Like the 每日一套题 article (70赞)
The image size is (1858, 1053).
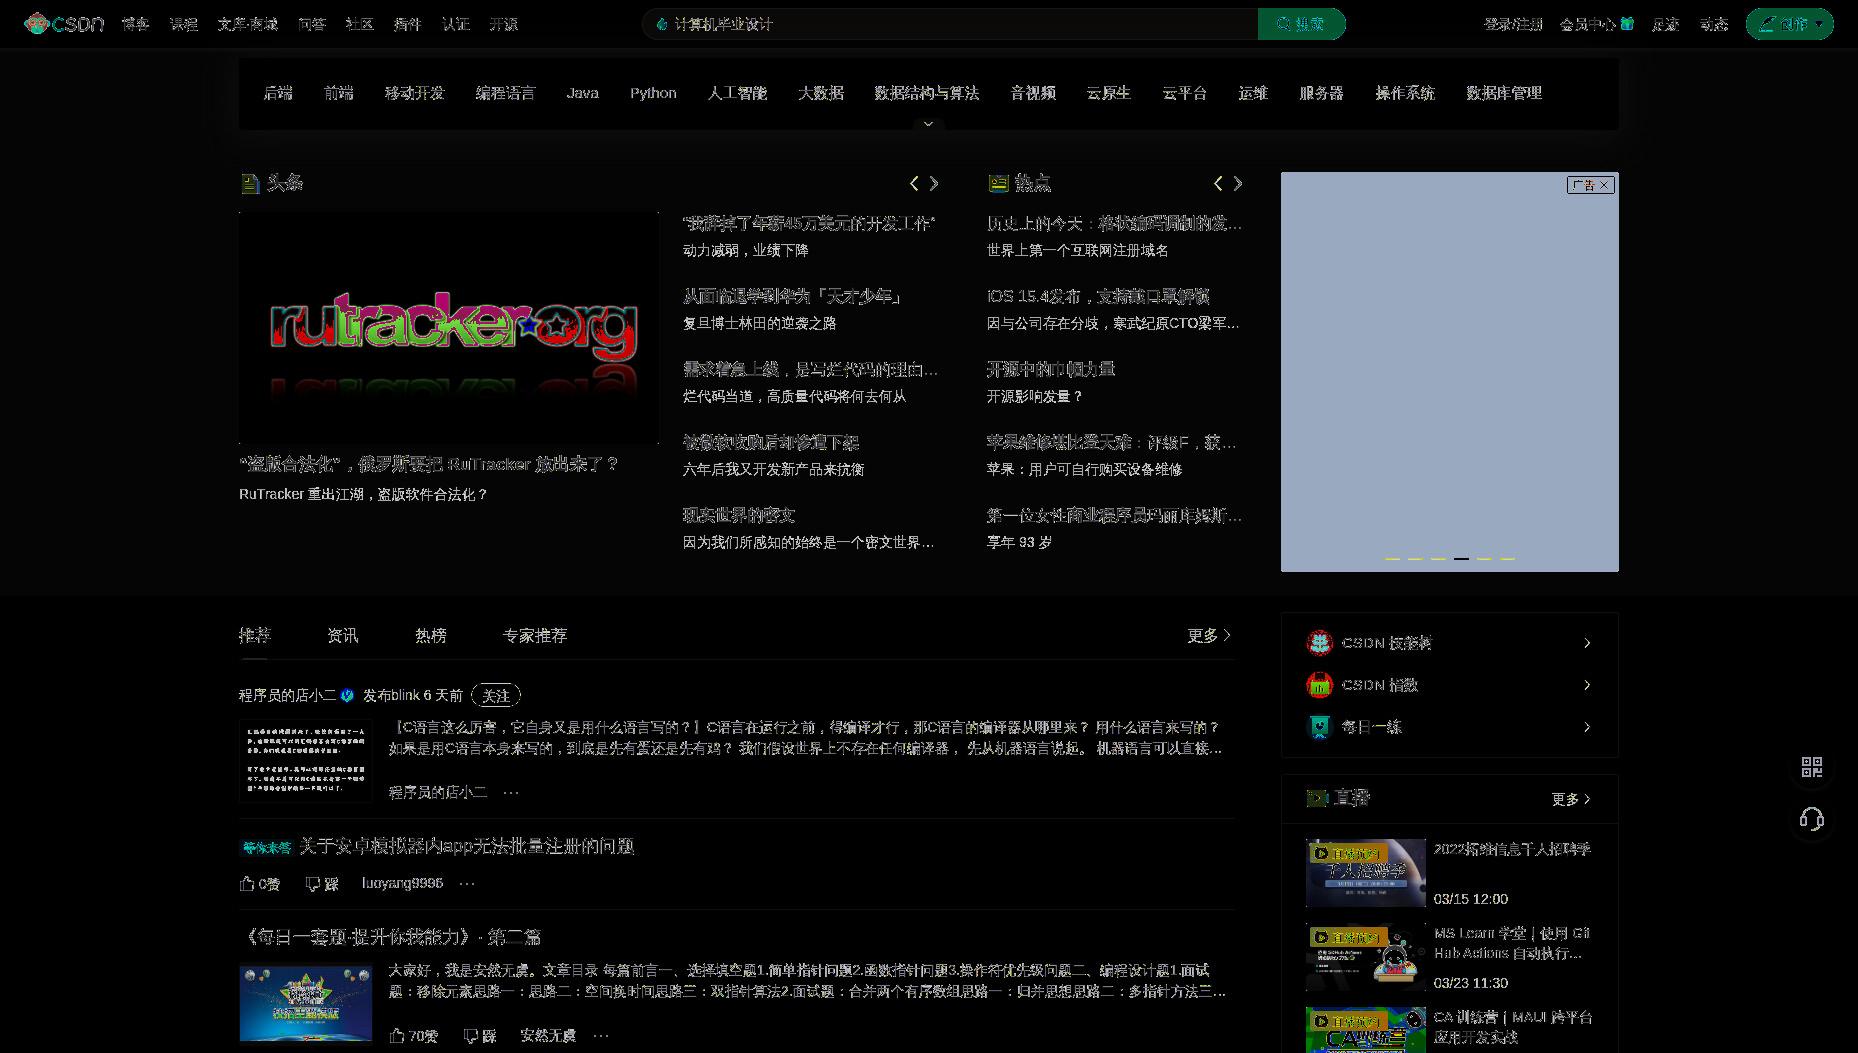pos(413,1036)
